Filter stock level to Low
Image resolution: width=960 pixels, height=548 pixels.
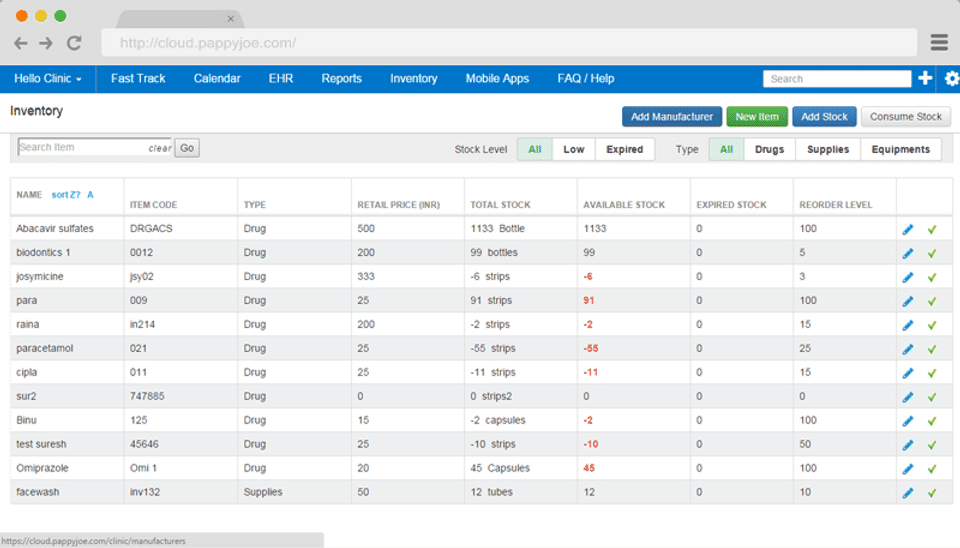[574, 149]
